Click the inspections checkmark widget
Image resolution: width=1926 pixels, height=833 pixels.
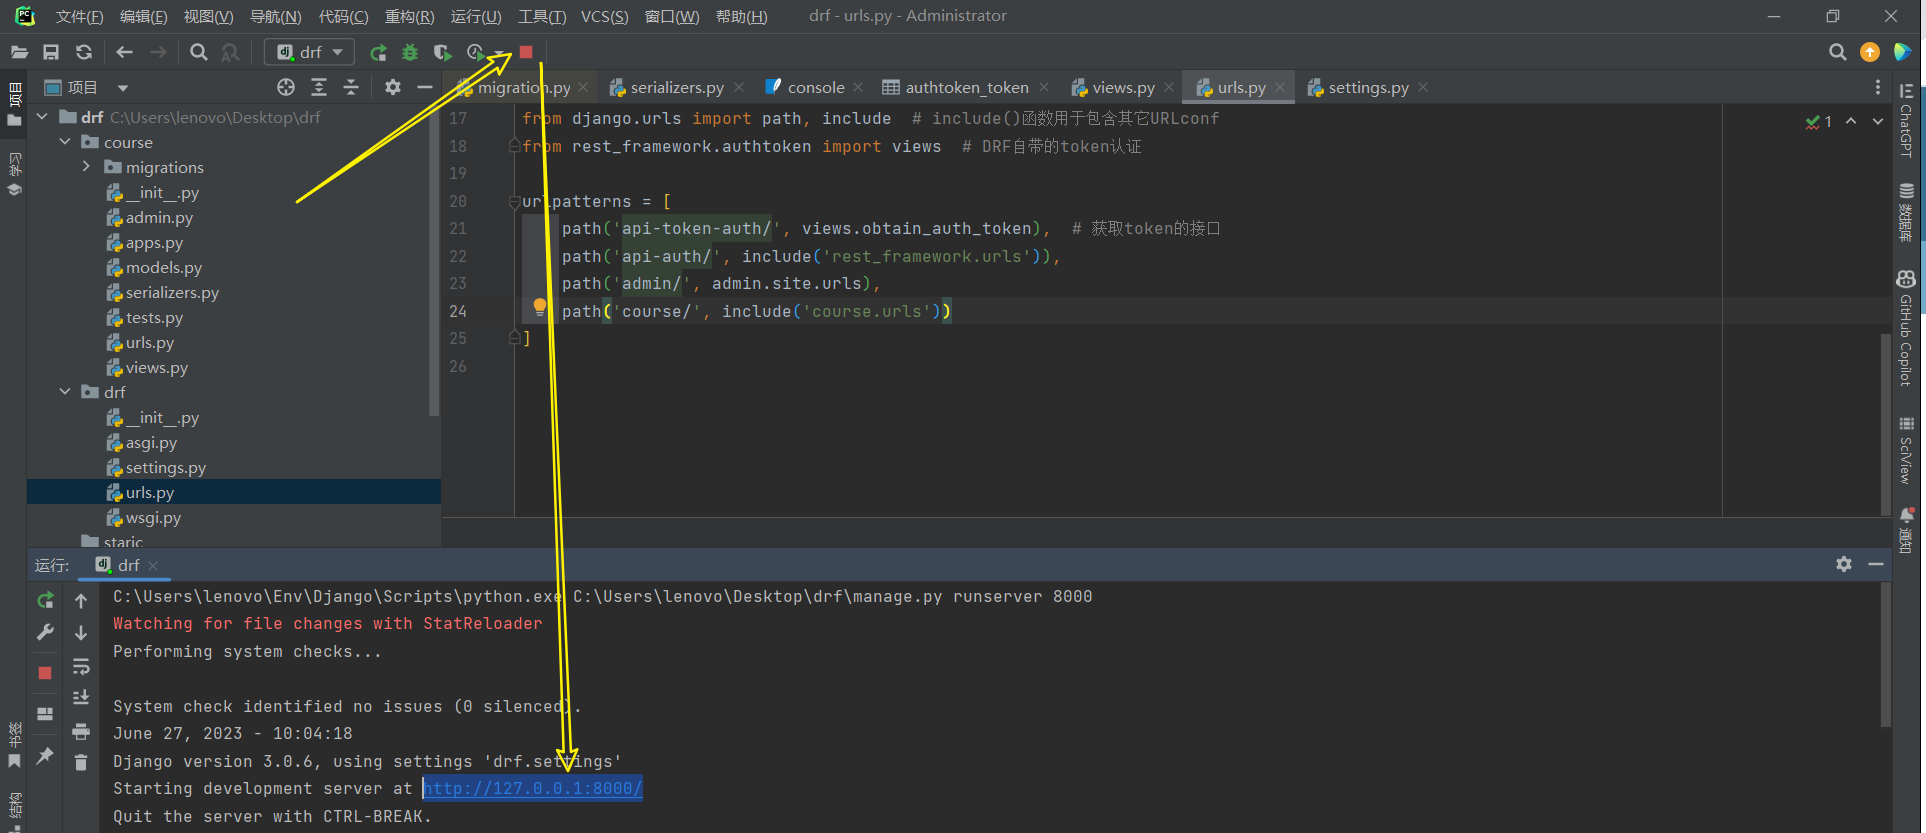pos(1819,121)
